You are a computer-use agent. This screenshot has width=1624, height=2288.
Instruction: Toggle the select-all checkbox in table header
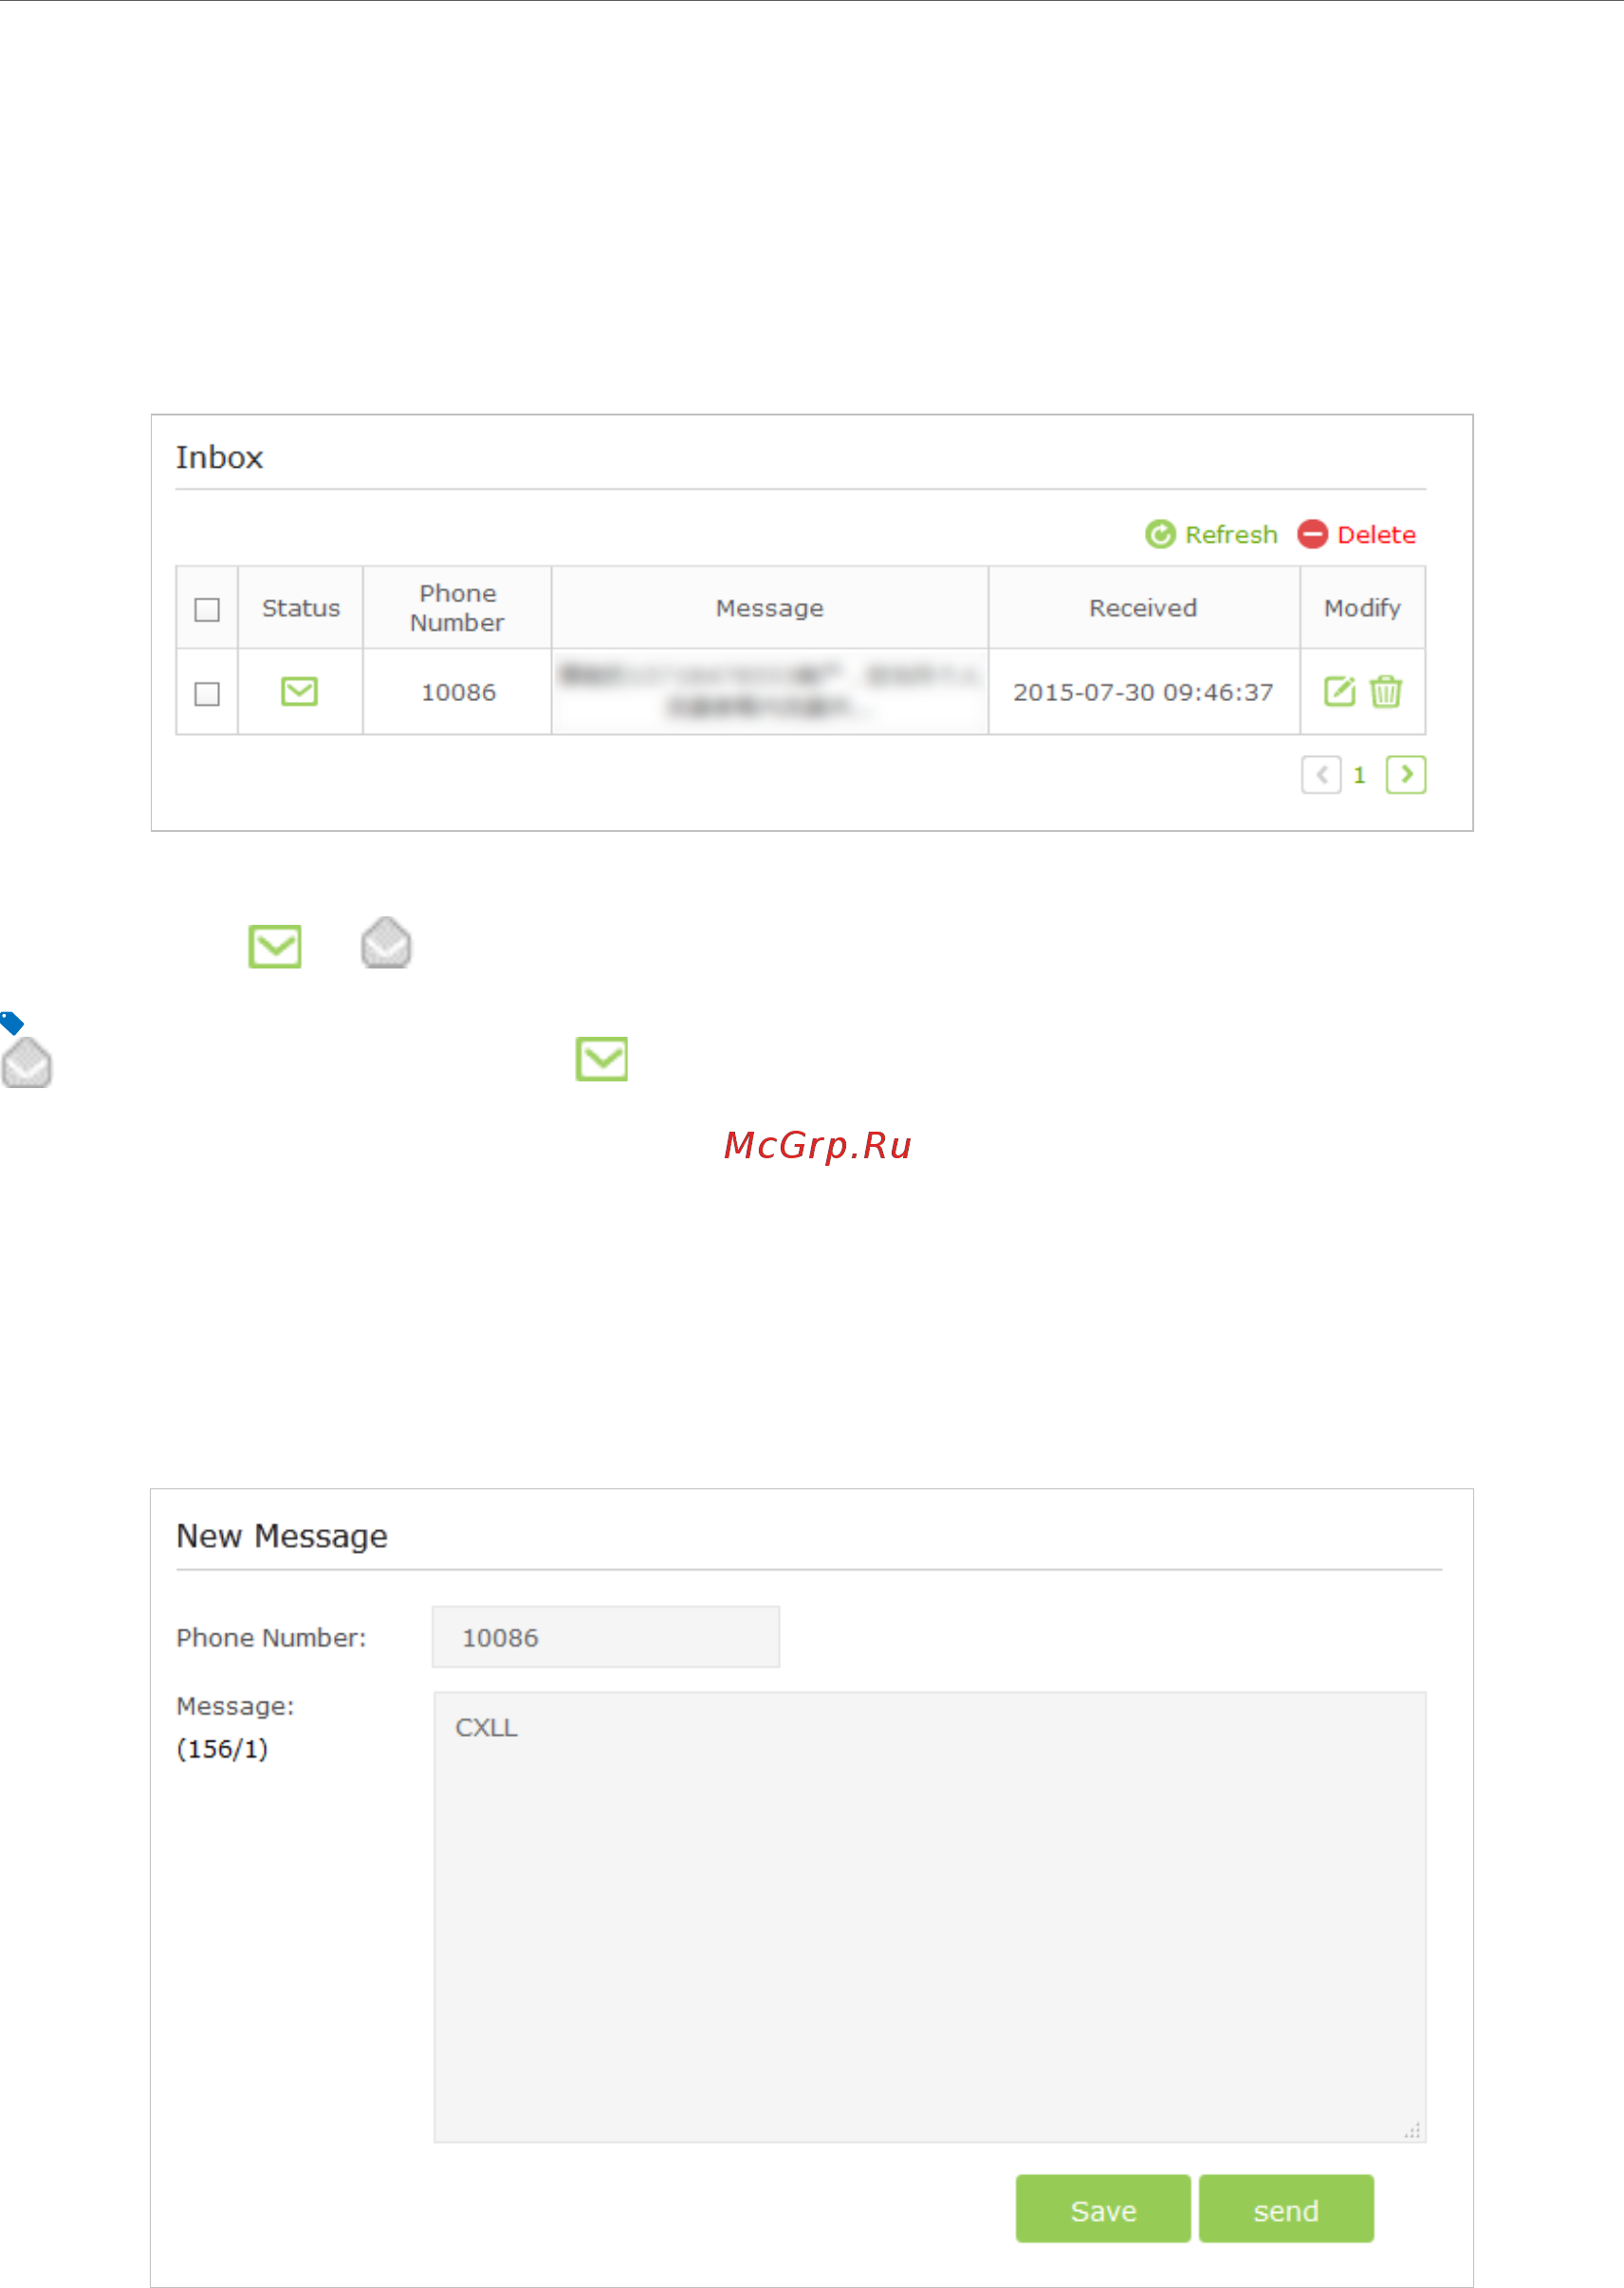207,609
